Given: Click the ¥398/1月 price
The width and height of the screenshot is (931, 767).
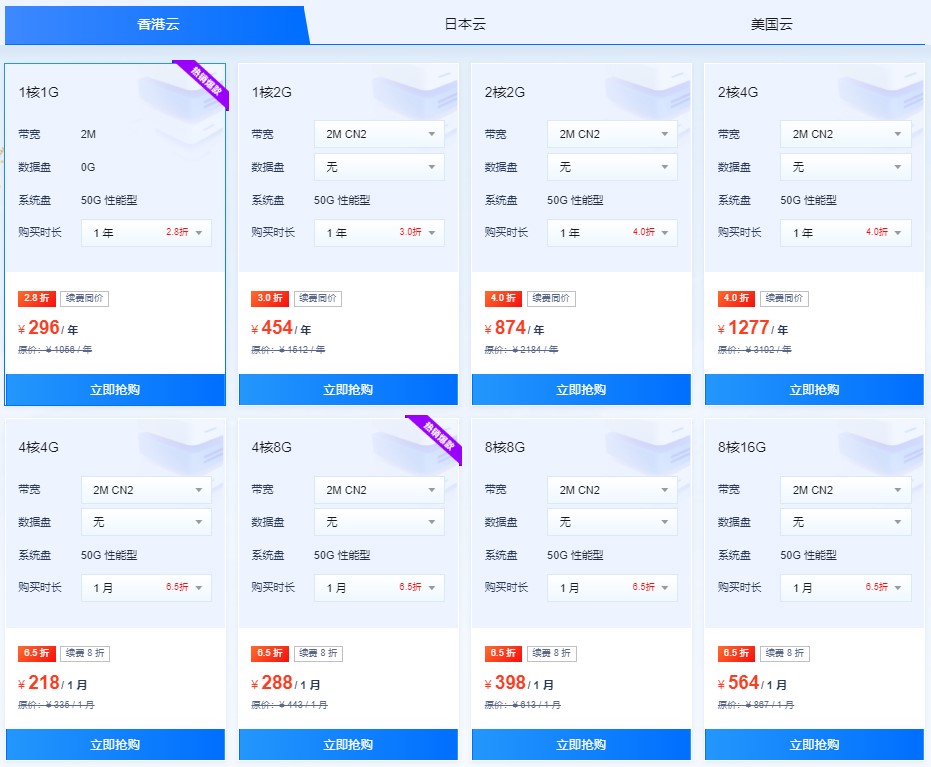Looking at the screenshot, I should coord(519,683).
